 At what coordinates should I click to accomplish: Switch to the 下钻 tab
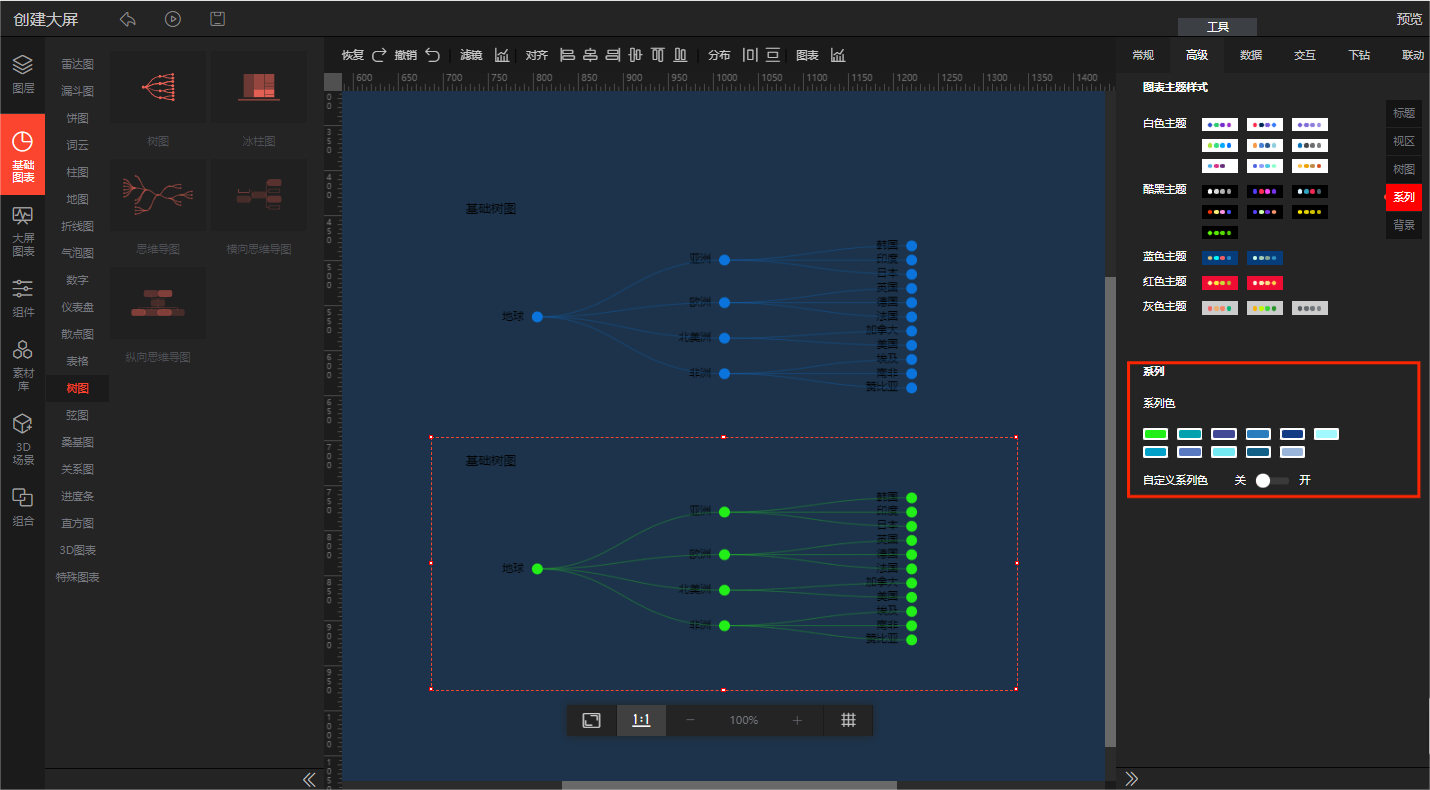[1358, 55]
